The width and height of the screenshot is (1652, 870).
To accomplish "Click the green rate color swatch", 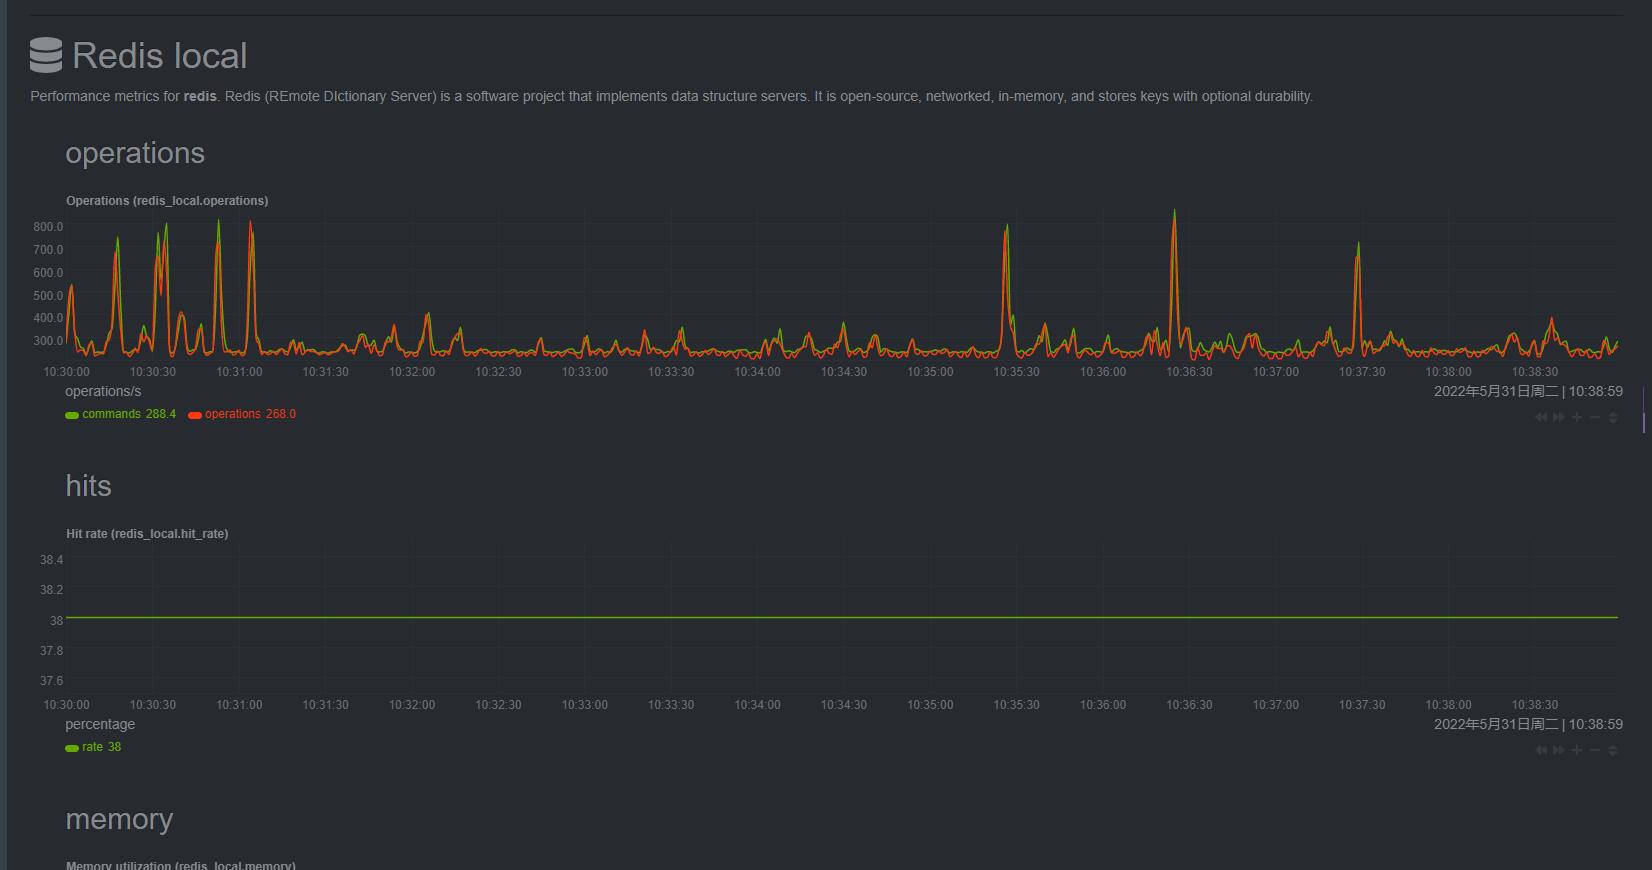I will (72, 748).
